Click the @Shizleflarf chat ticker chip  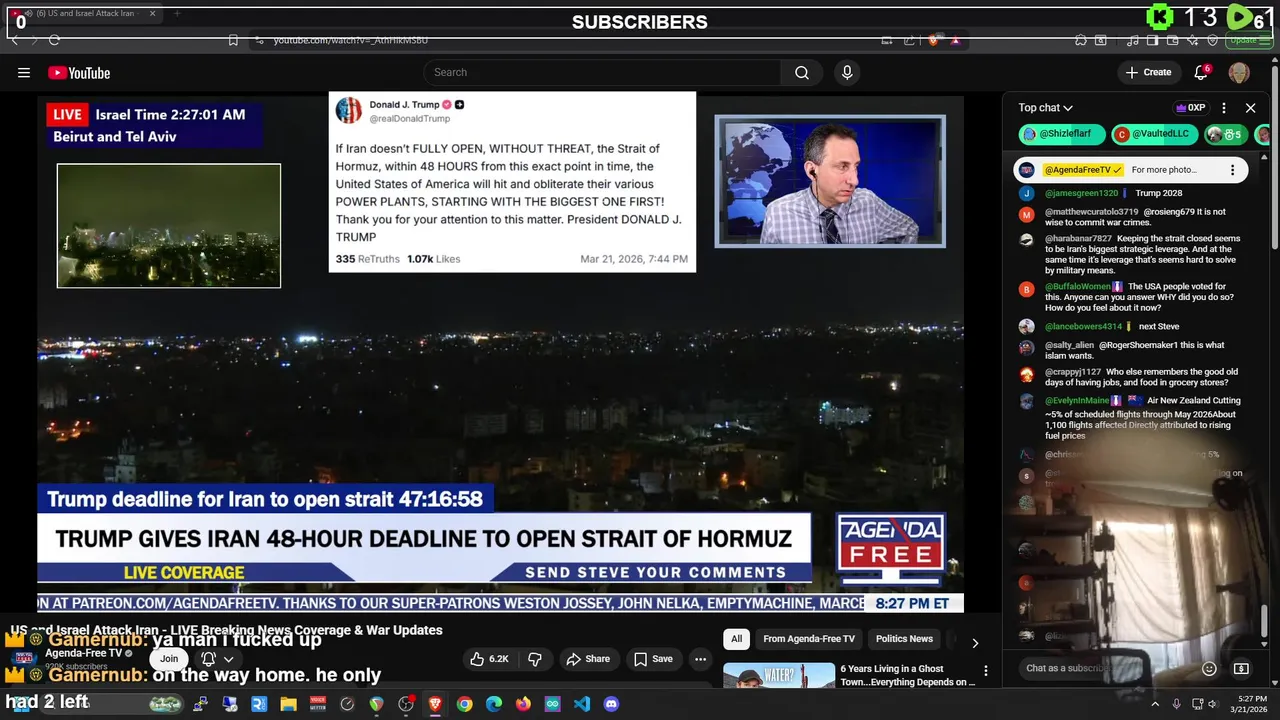click(1062, 134)
